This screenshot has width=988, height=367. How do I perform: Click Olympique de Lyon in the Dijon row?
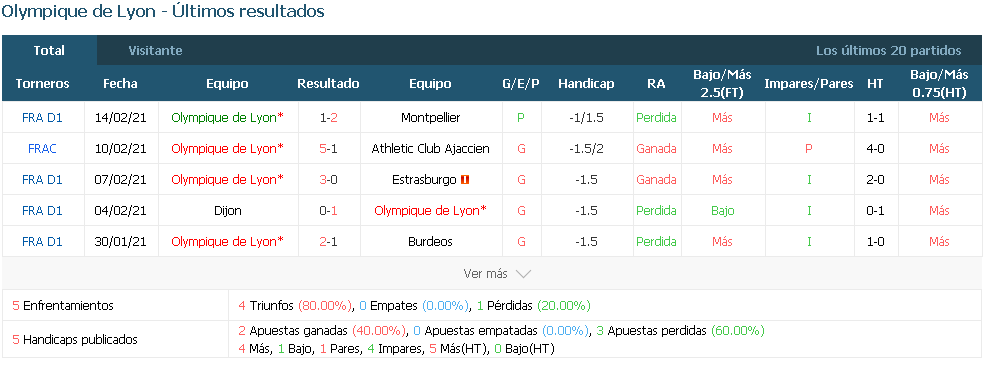pos(430,211)
